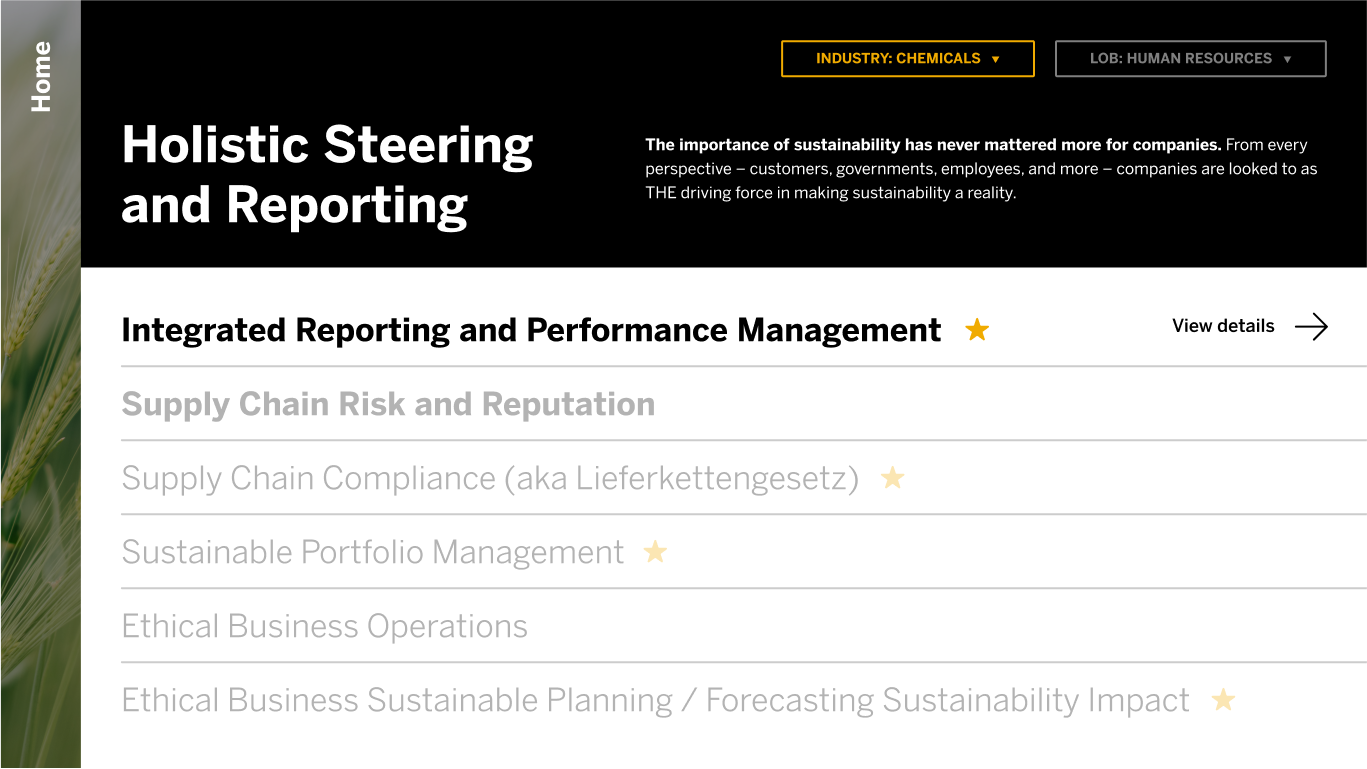Select Ethical Business Sustainable Planning item
Image resolution: width=1367 pixels, height=769 pixels.
click(x=655, y=700)
